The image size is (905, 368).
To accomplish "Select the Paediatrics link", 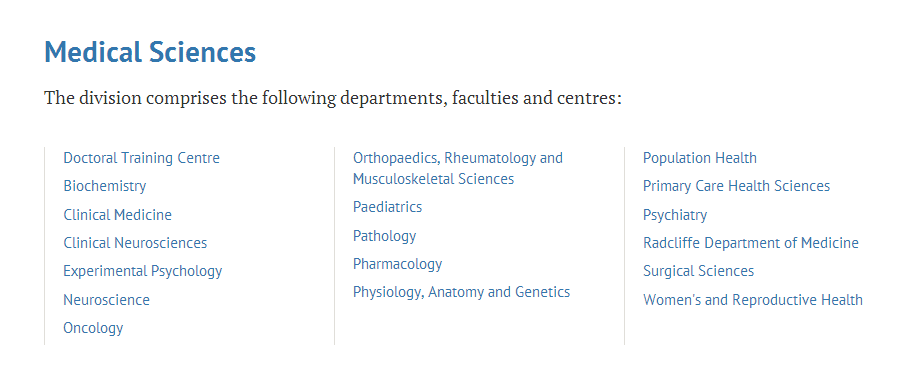I will [387, 206].
